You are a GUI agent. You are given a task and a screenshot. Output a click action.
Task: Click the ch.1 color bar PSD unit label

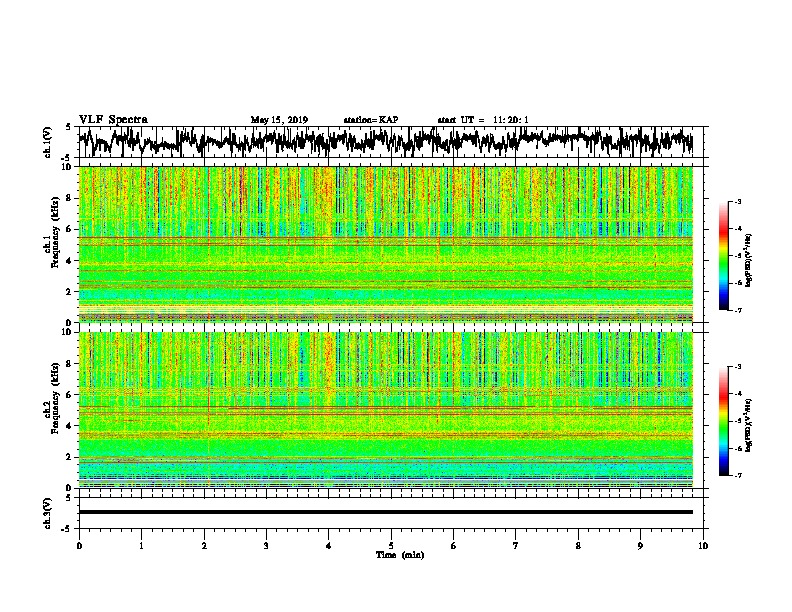(748, 260)
